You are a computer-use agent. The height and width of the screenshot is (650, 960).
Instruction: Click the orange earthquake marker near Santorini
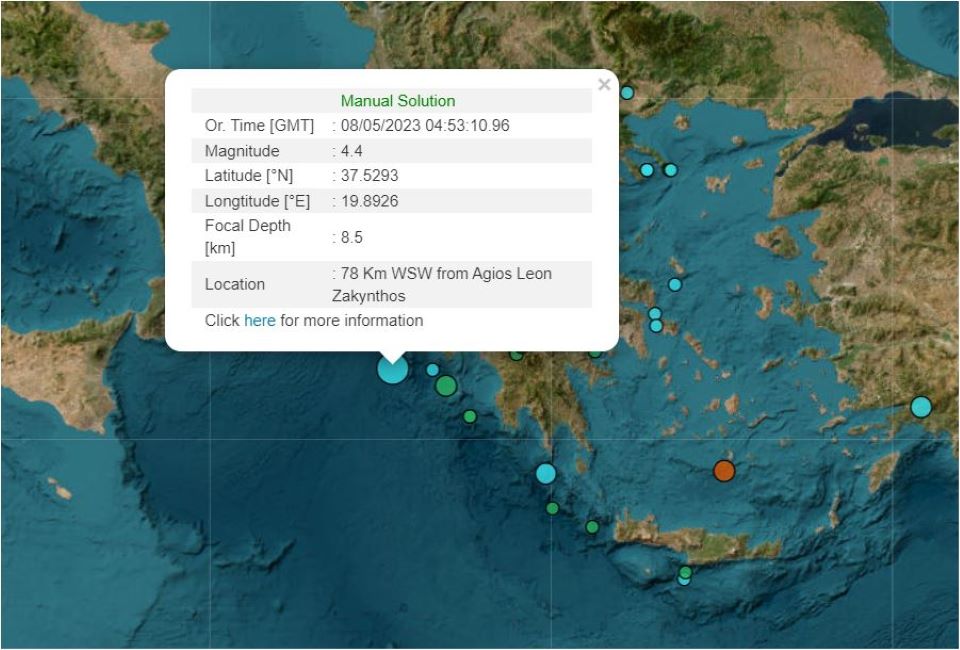724,469
